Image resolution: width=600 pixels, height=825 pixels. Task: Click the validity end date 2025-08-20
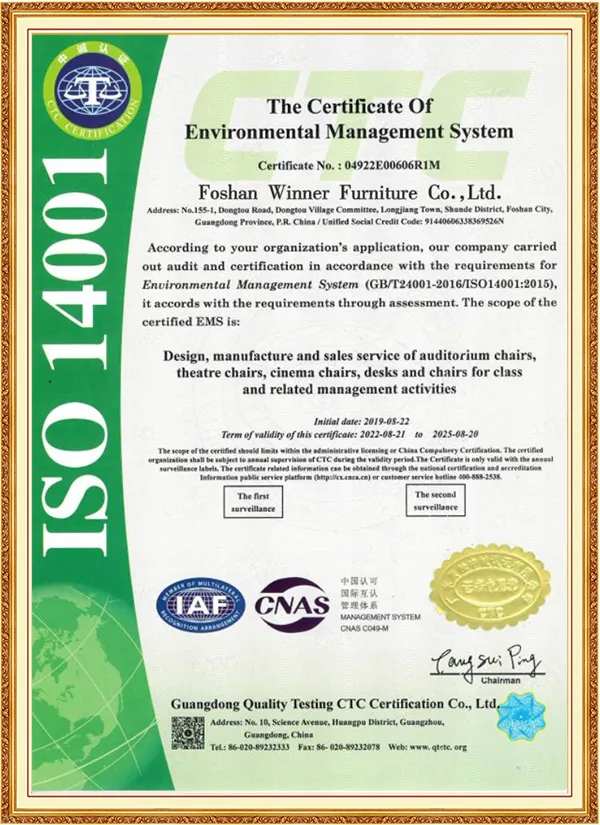[455, 435]
